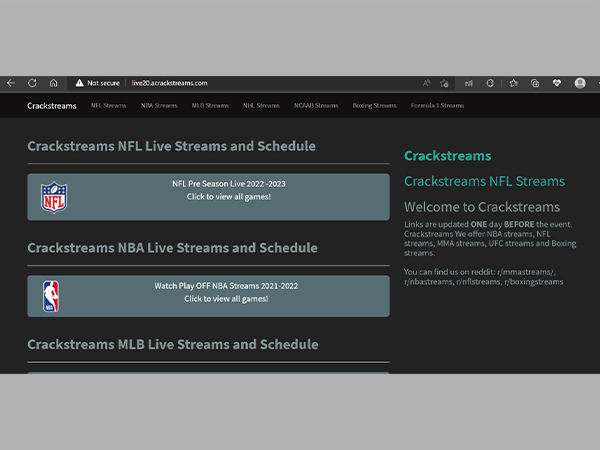This screenshot has height=450, width=600.
Task: Open NBA Streams menu item
Action: click(x=159, y=105)
